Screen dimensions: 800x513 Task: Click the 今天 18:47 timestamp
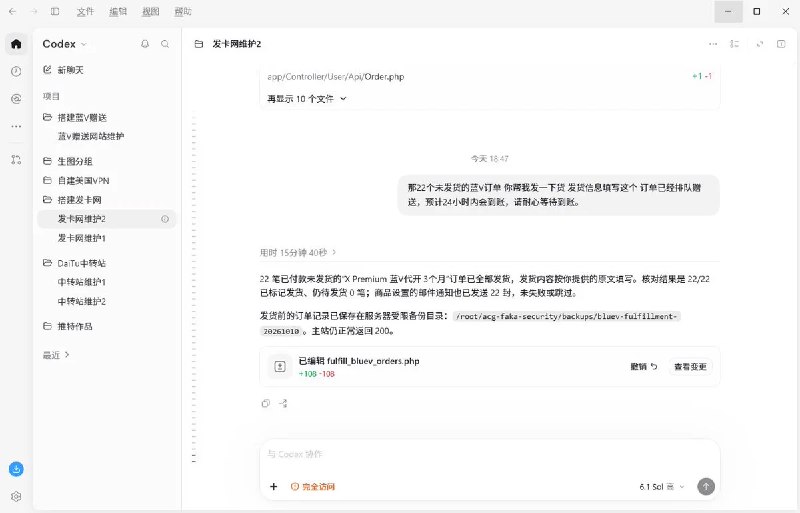point(489,159)
